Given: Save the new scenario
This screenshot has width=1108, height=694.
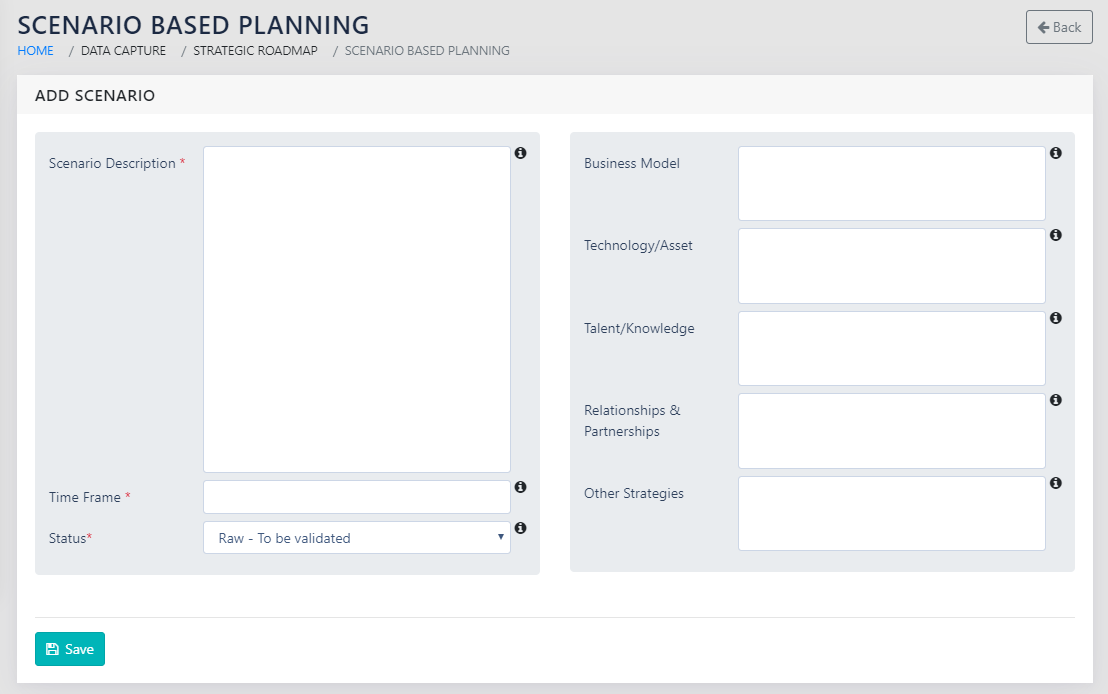Looking at the screenshot, I should (70, 649).
